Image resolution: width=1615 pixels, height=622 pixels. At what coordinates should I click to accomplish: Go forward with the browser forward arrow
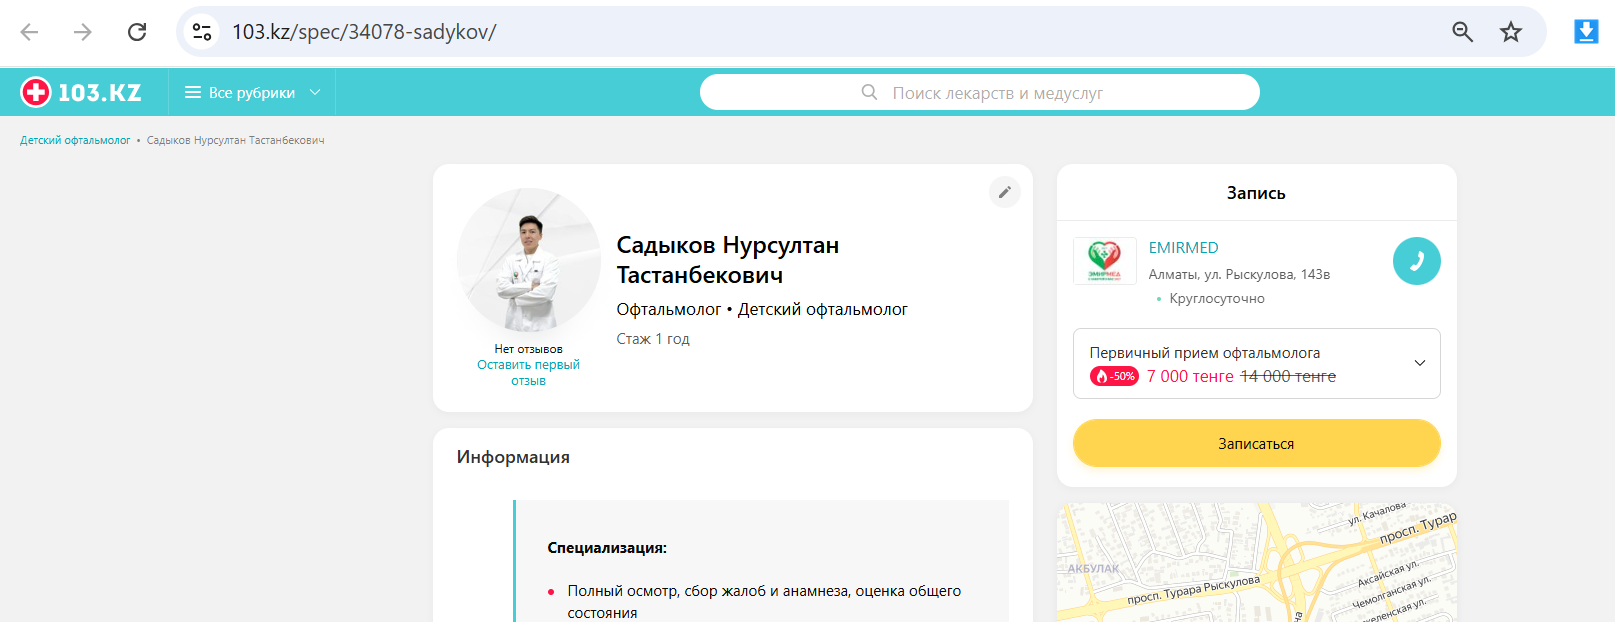pyautogui.click(x=83, y=32)
